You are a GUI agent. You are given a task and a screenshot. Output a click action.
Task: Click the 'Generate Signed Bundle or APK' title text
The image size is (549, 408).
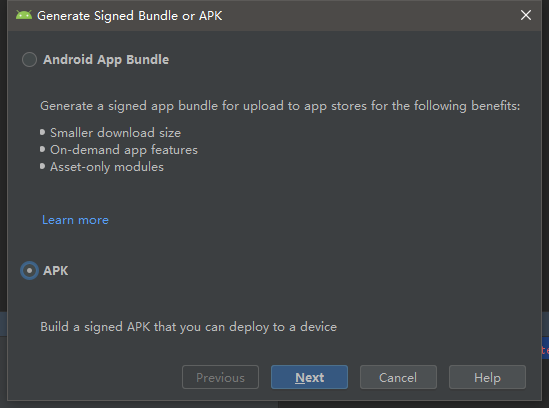click(130, 16)
